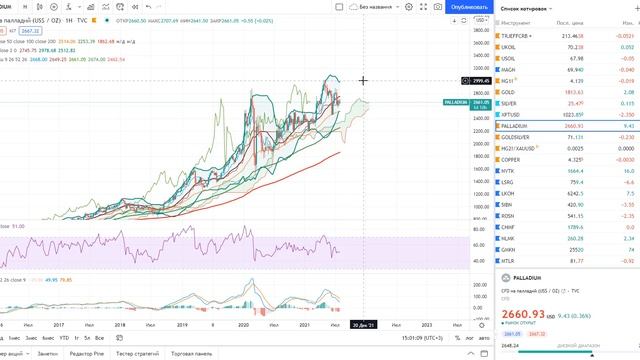
Task: Click the price label plus icon on crosshair
Action: tap(465, 81)
